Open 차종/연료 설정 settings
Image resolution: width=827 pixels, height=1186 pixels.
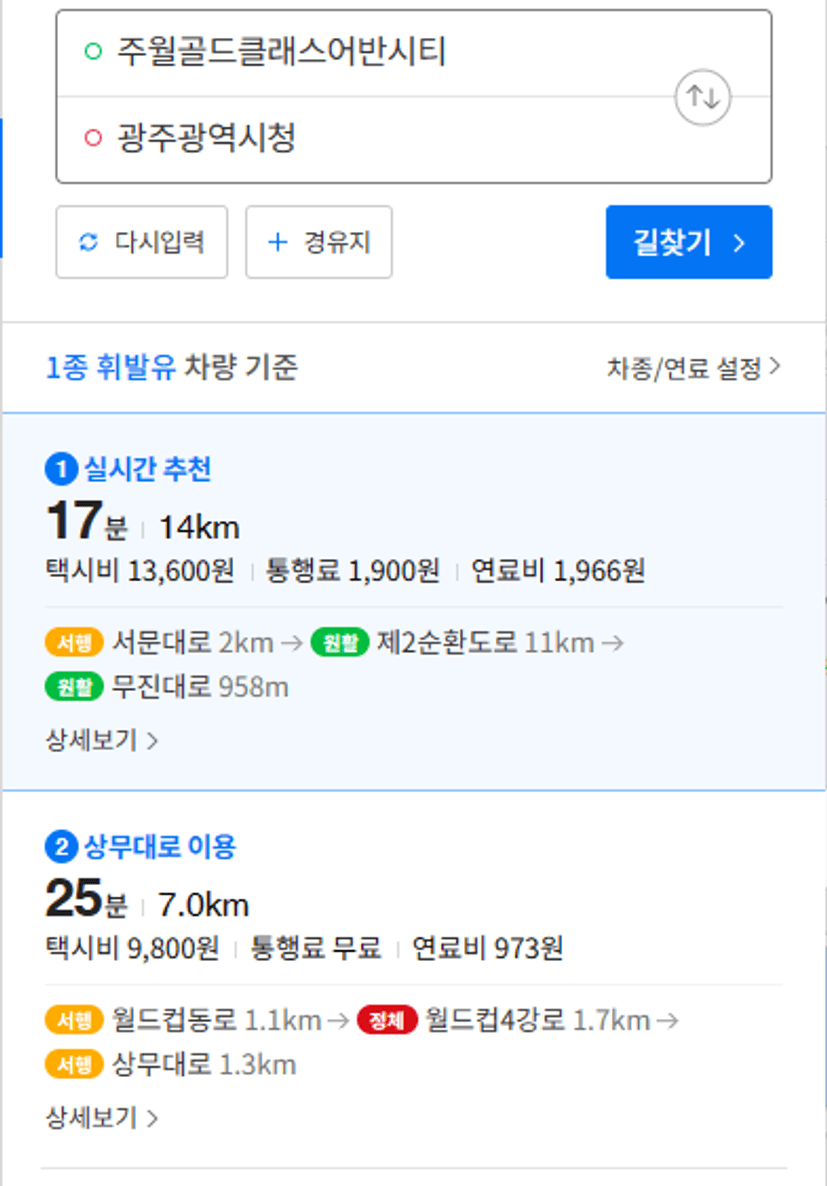tap(693, 368)
